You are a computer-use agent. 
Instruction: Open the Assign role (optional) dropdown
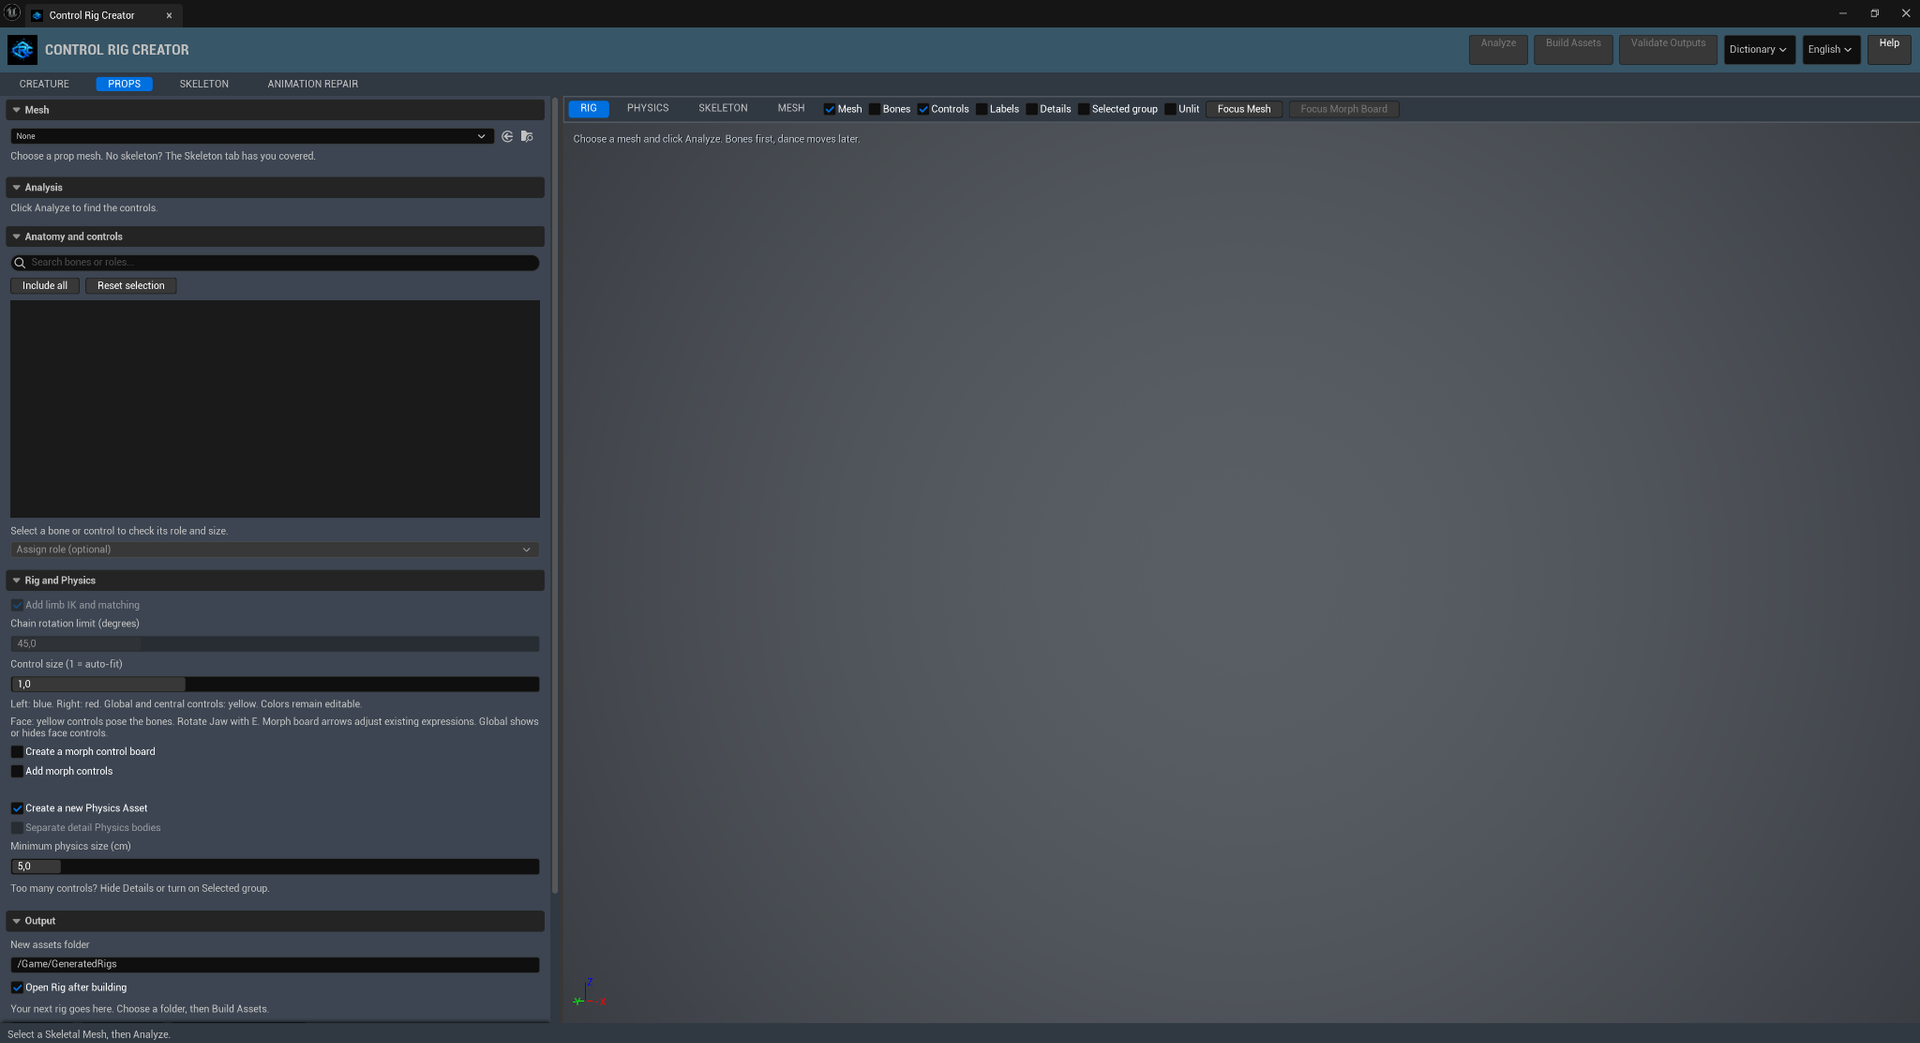[x=275, y=550]
